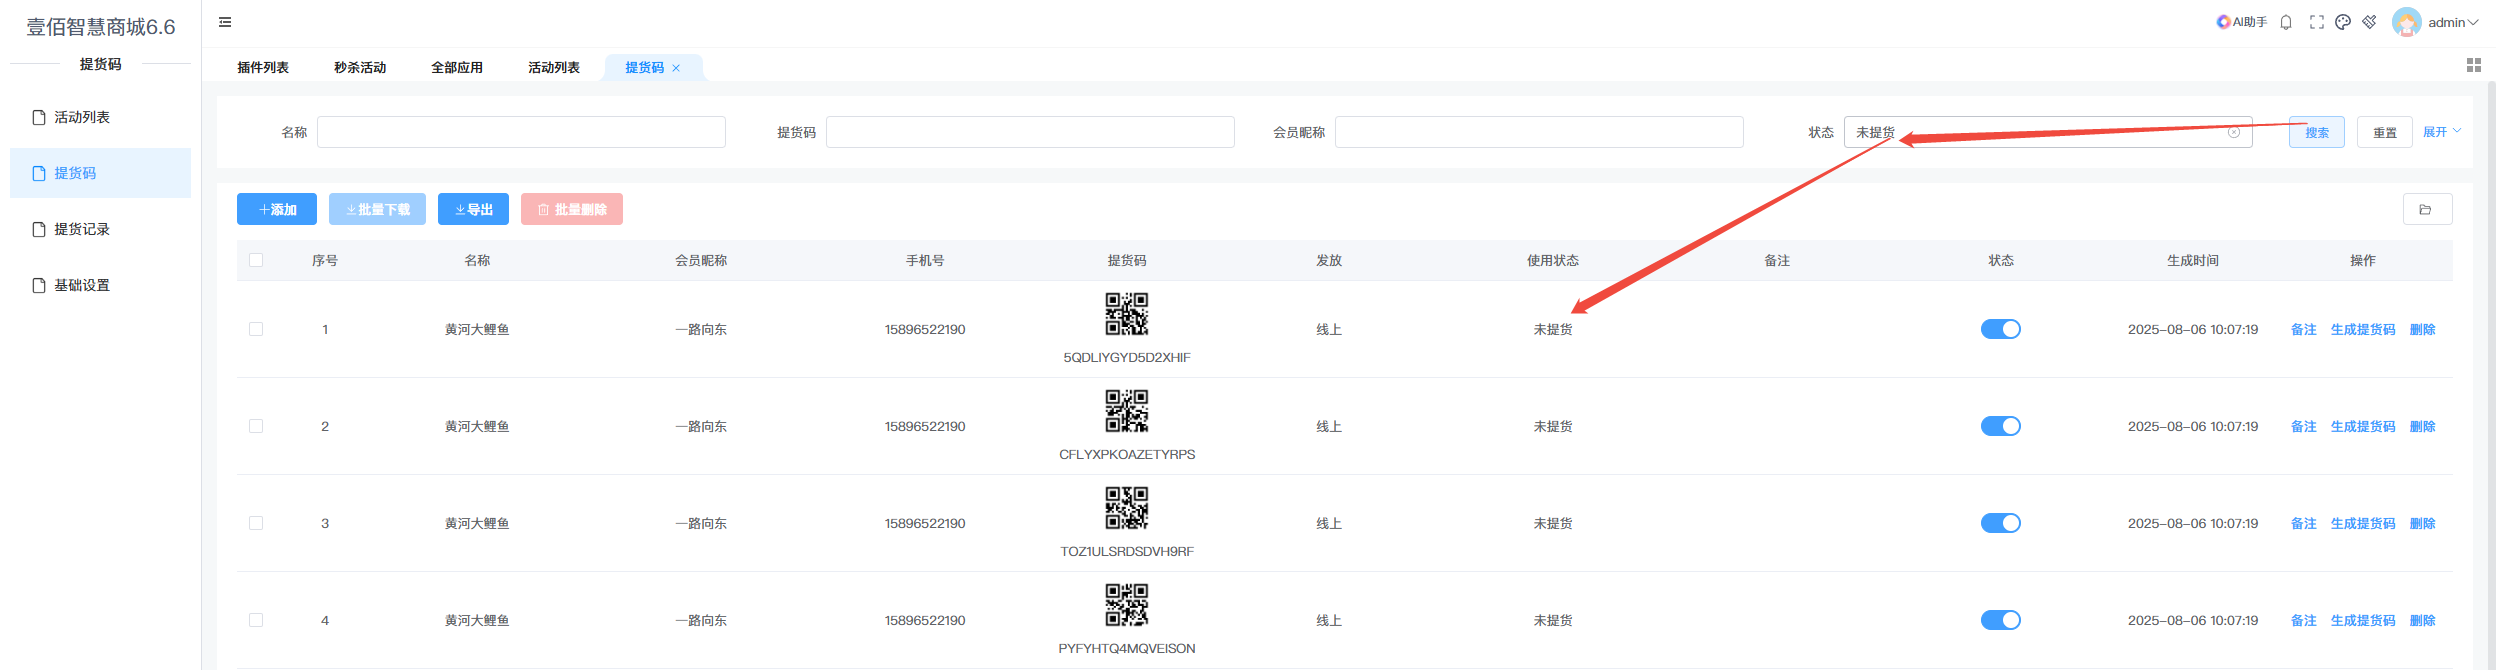Viewport: 2496px width, 670px height.
Task: Click 生成提货码 link in row 3
Action: (2363, 523)
